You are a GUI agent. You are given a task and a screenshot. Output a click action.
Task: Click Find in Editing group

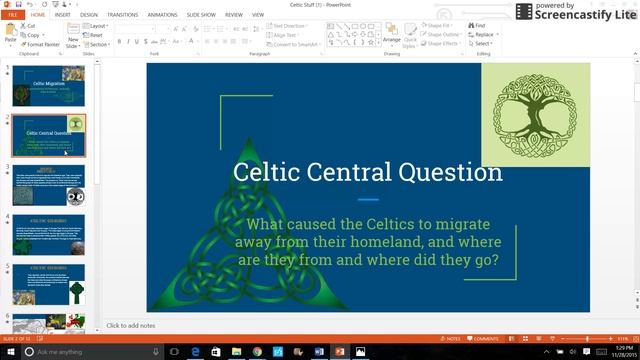pos(477,25)
